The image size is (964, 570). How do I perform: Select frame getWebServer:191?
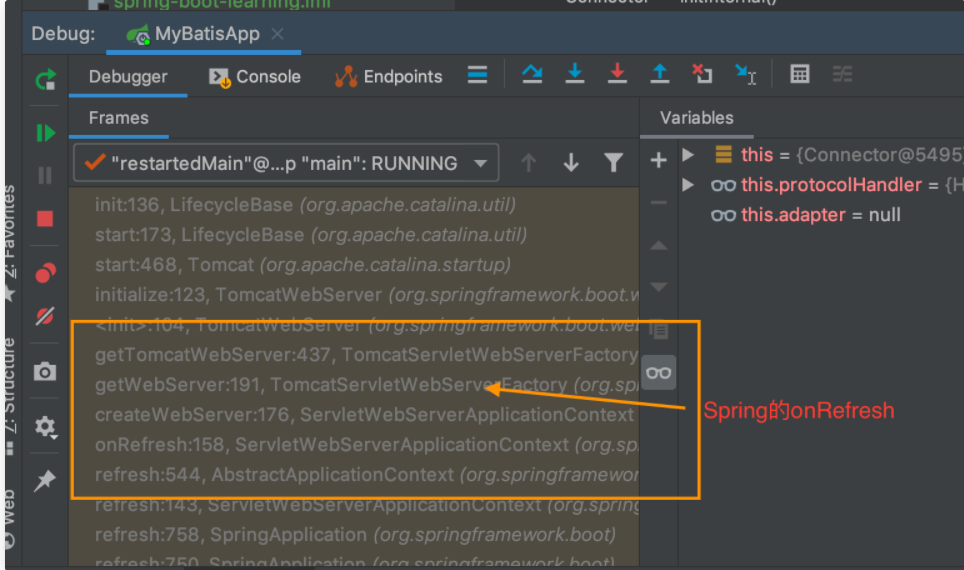coord(354,385)
